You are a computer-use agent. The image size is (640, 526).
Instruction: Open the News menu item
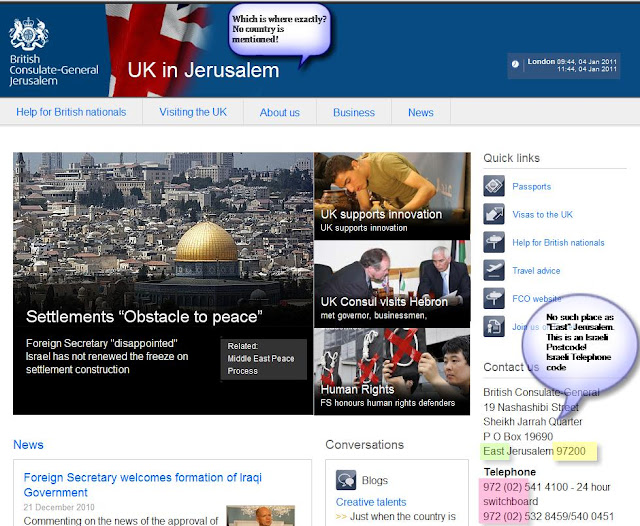tap(421, 113)
